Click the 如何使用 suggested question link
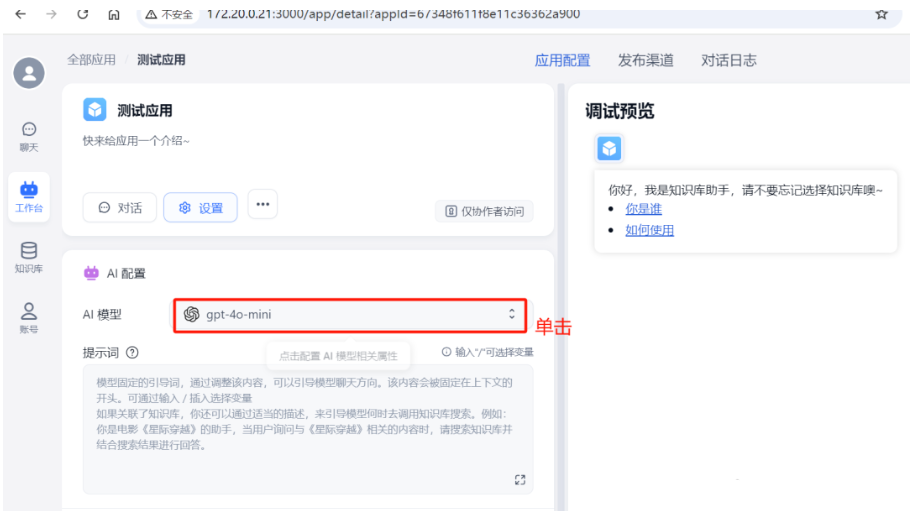 coord(649,230)
